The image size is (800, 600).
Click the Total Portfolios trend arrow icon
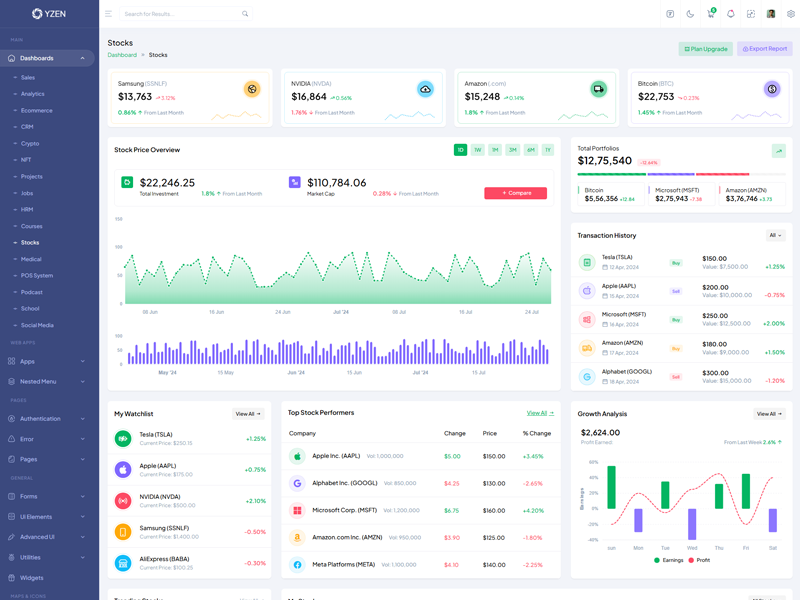[778, 151]
